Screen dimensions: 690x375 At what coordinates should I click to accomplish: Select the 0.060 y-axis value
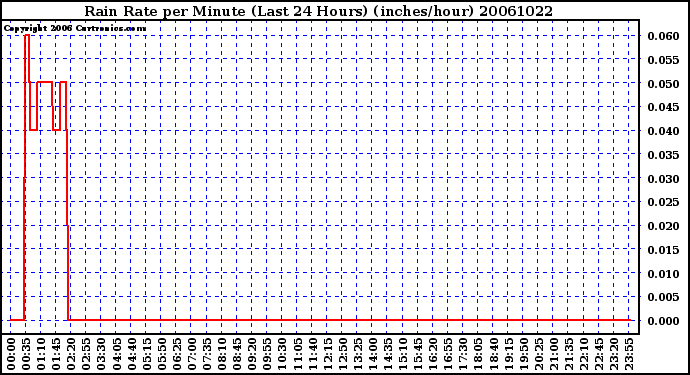(663, 36)
